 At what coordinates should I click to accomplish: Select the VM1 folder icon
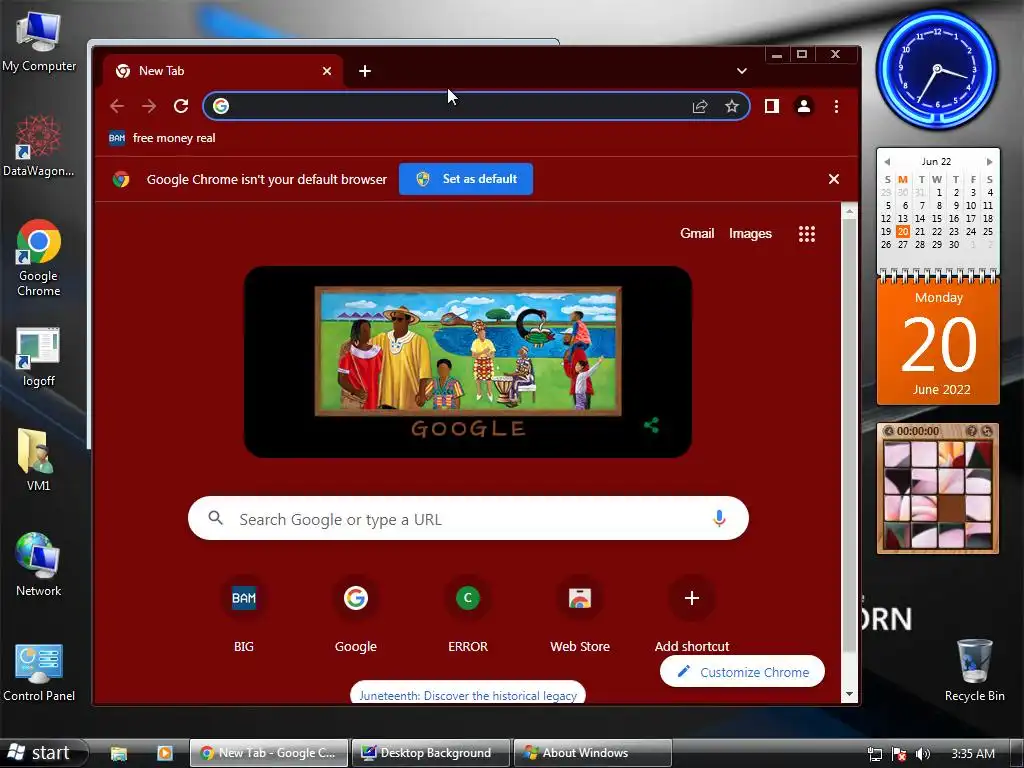click(x=39, y=460)
